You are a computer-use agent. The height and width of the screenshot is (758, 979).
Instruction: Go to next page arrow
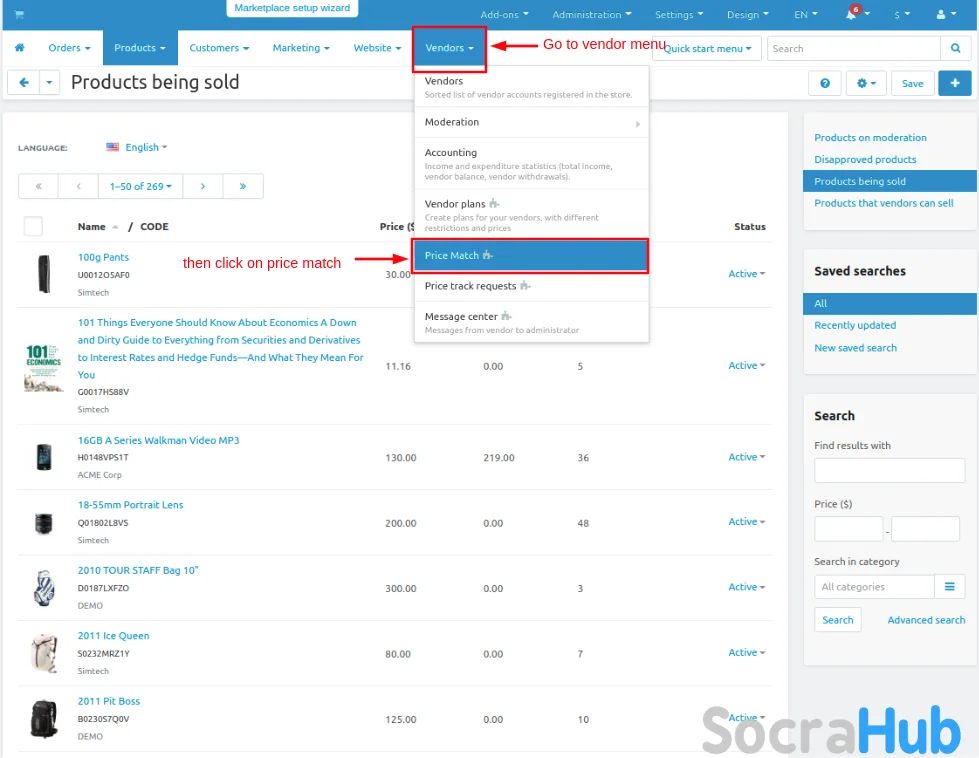[203, 186]
